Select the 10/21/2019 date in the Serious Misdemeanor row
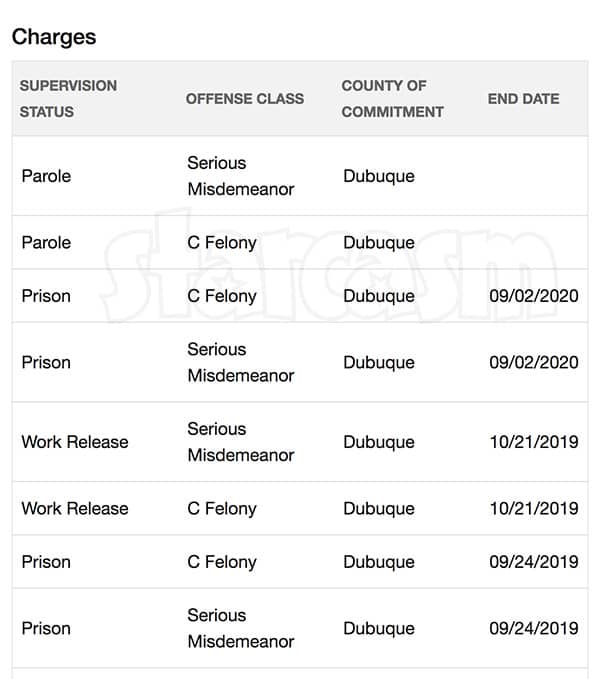The image size is (602, 679). coord(533,442)
